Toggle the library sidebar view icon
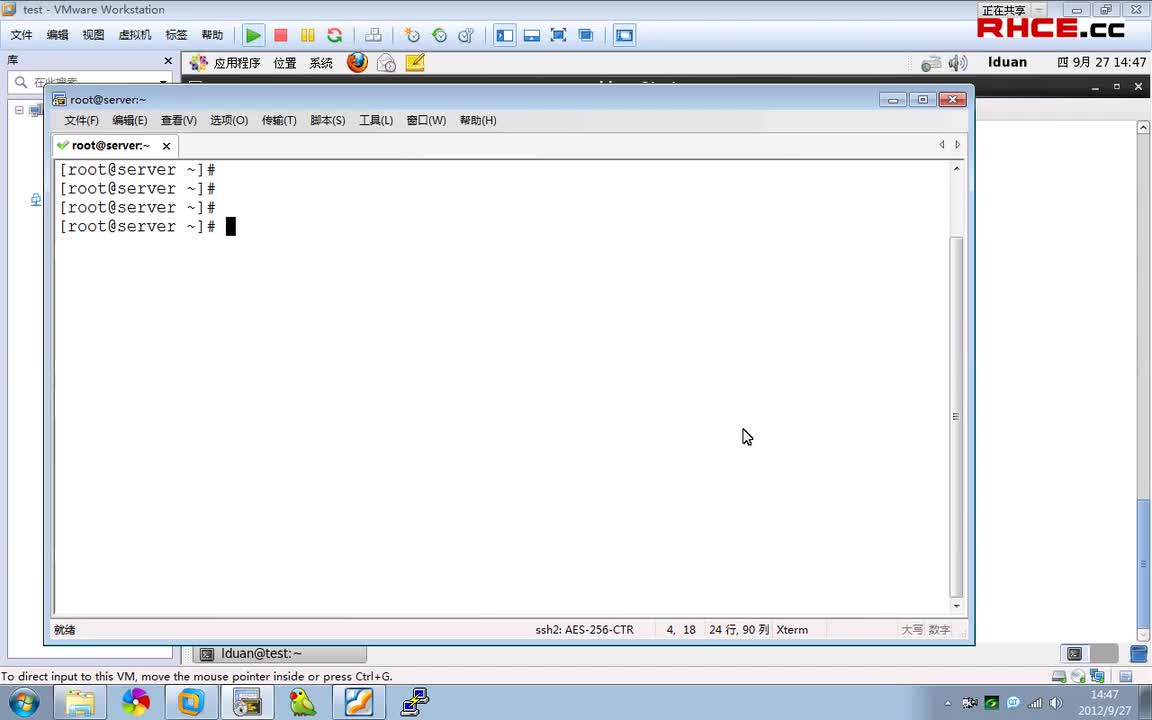Viewport: 1152px width, 720px height. coord(505,35)
